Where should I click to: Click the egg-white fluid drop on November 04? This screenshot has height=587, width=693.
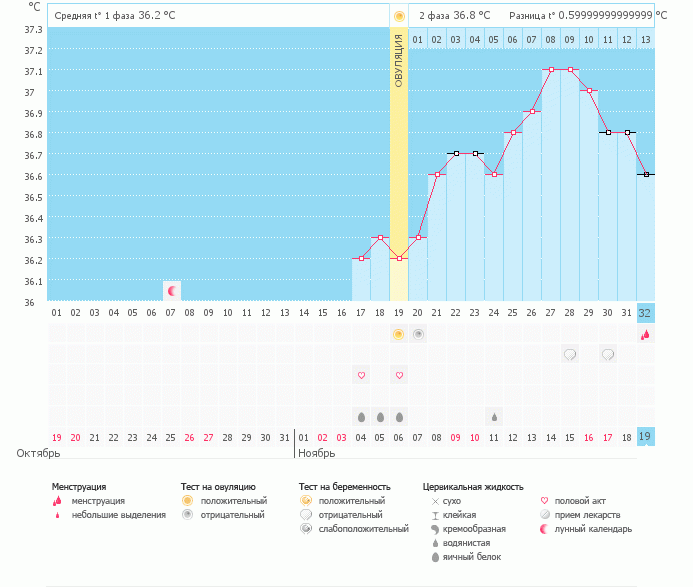pyautogui.click(x=361, y=417)
